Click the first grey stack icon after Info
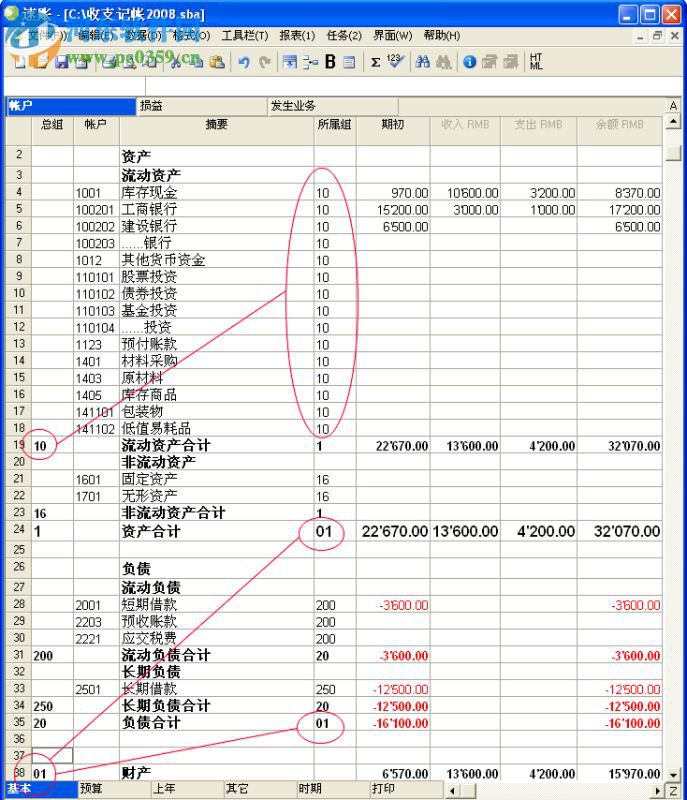The width and height of the screenshot is (687, 800). pos(490,62)
